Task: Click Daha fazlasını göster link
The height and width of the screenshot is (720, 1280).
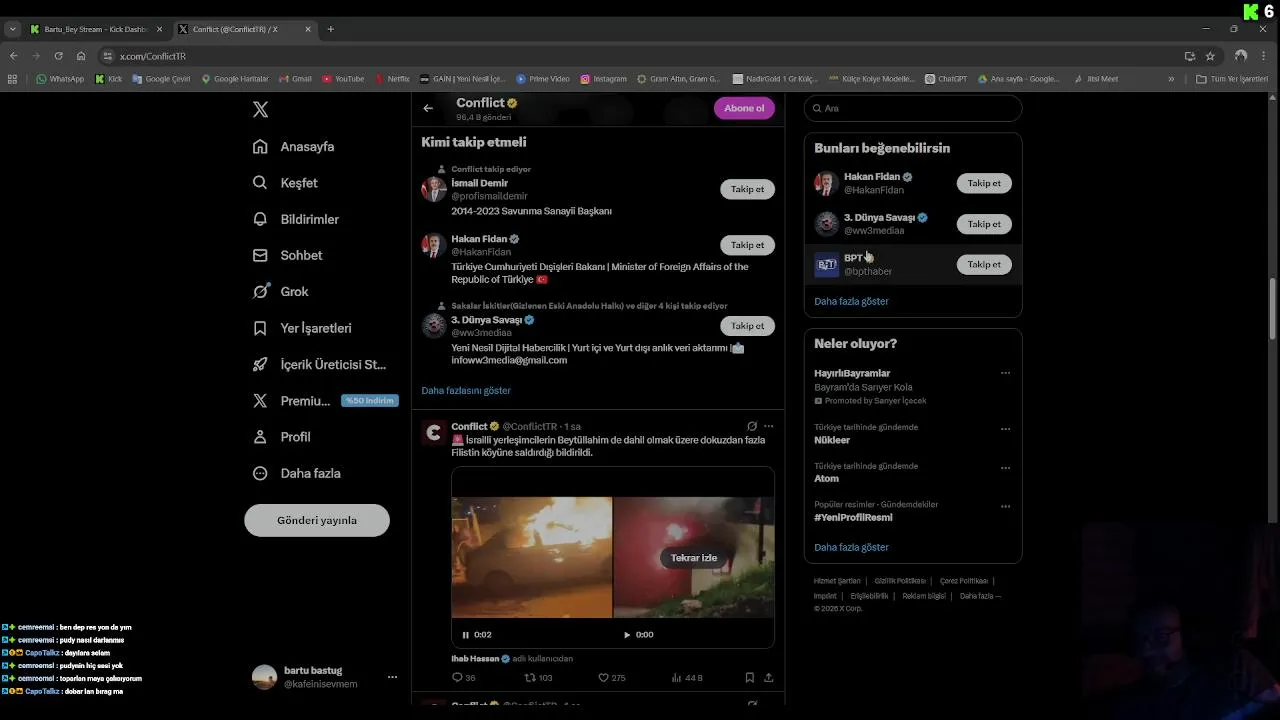Action: (466, 390)
